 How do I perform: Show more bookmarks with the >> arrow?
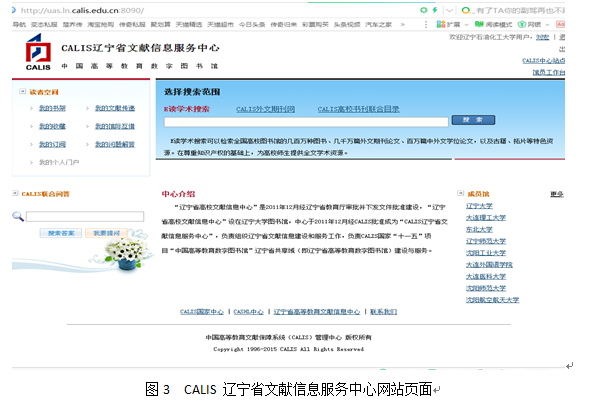point(403,25)
